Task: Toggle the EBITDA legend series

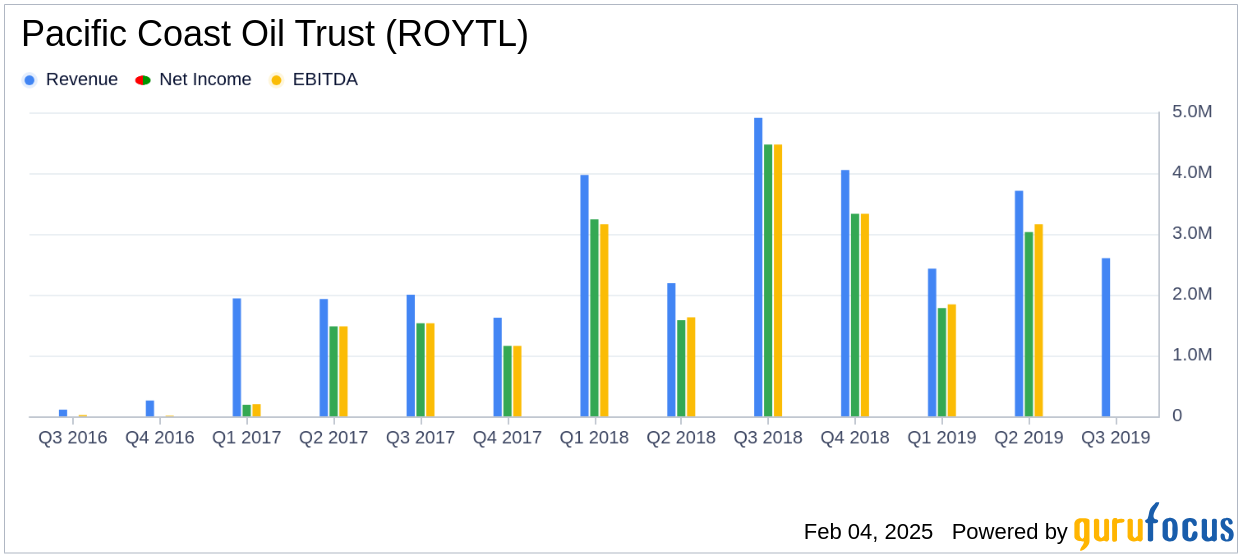Action: pyautogui.click(x=324, y=80)
